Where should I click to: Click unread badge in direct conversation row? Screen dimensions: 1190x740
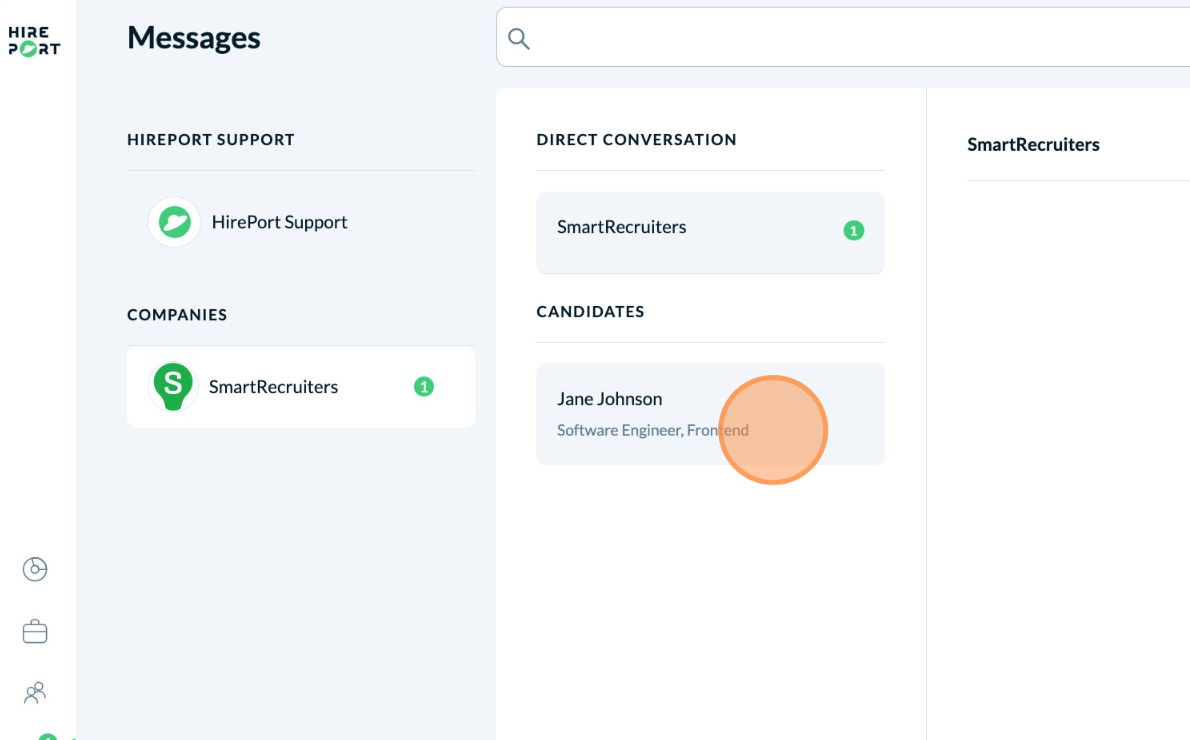click(x=854, y=230)
